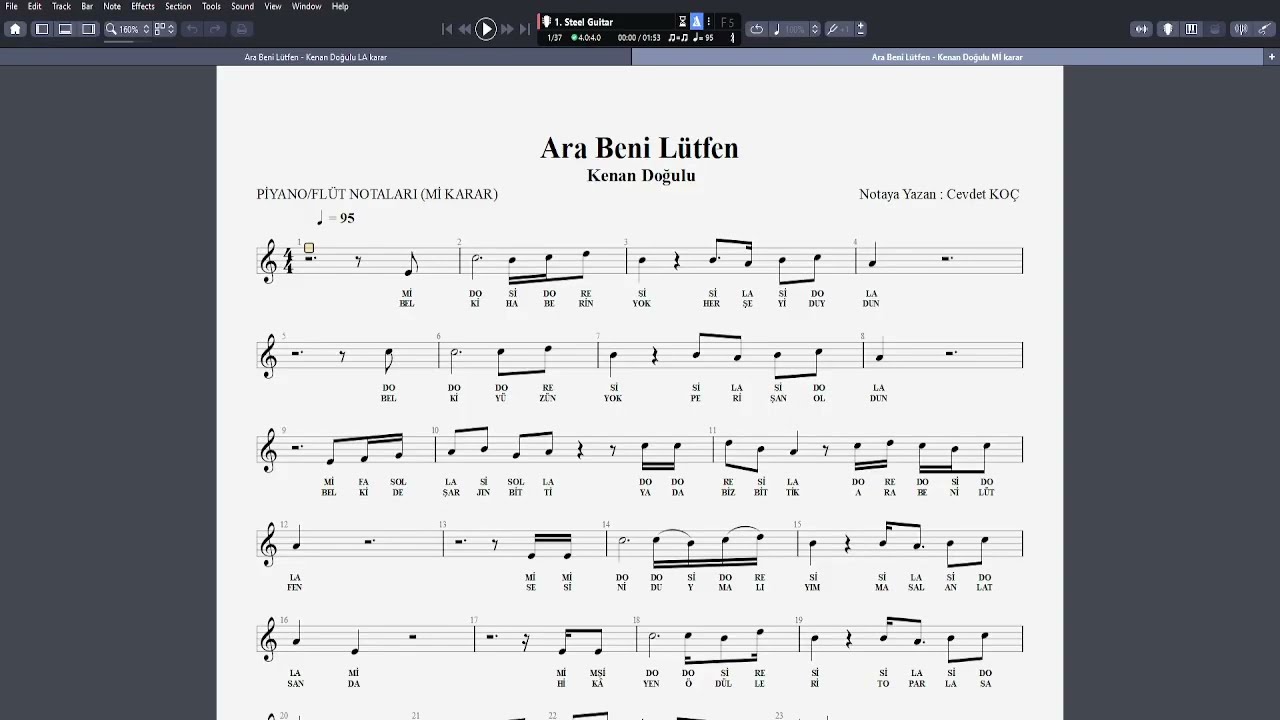Click the 1. Steel Guitar track name

(584, 22)
